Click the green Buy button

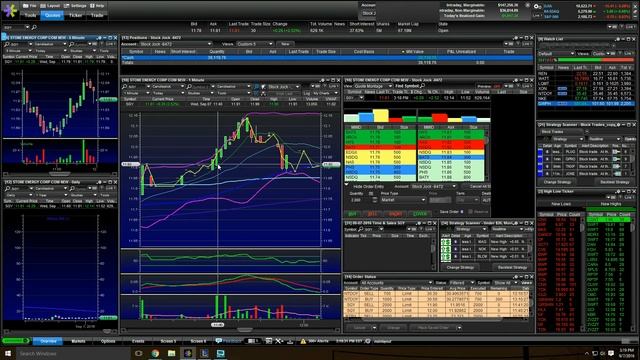[352, 213]
